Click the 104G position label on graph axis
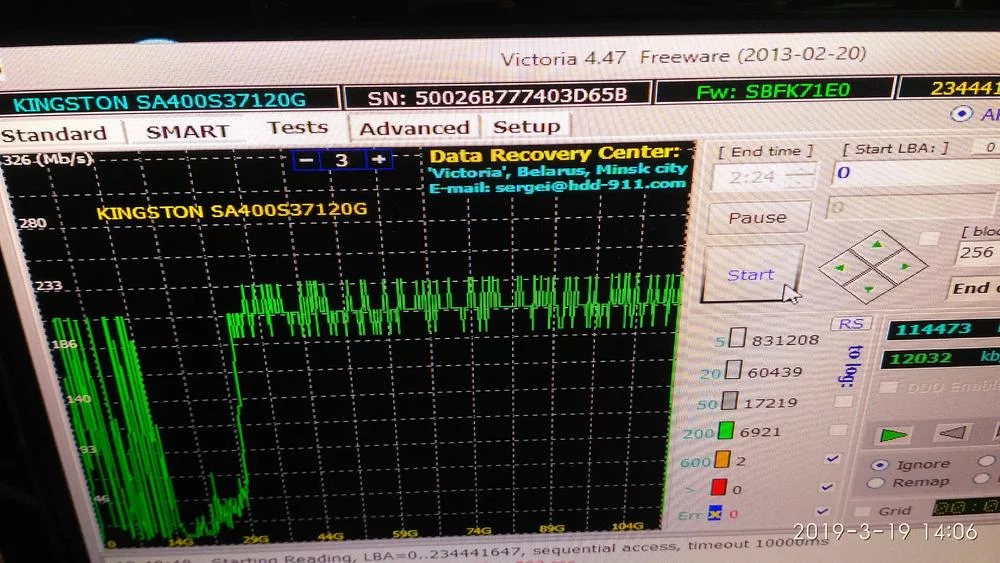The width and height of the screenshot is (1000, 563). [x=628, y=526]
